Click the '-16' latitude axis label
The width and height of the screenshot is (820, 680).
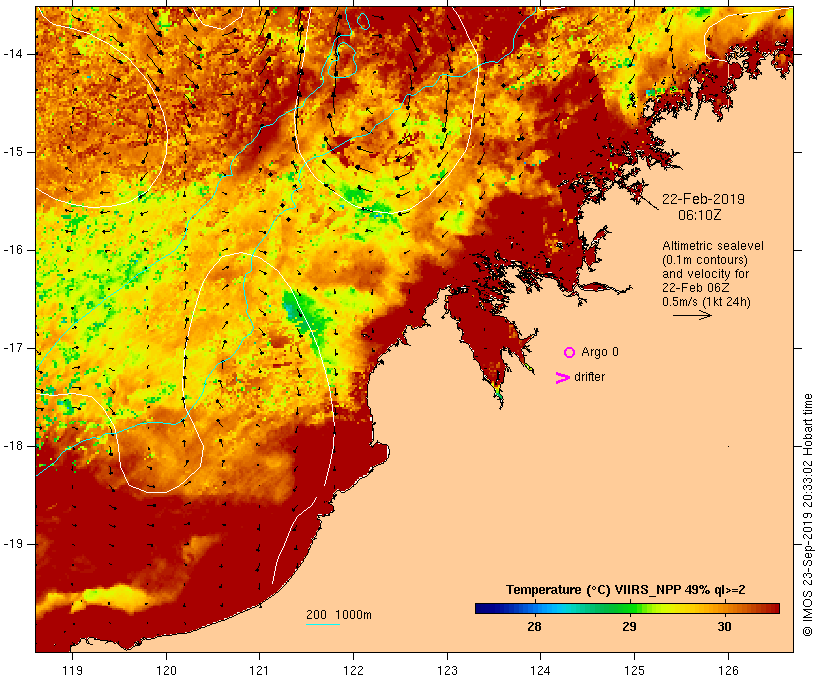point(13,250)
